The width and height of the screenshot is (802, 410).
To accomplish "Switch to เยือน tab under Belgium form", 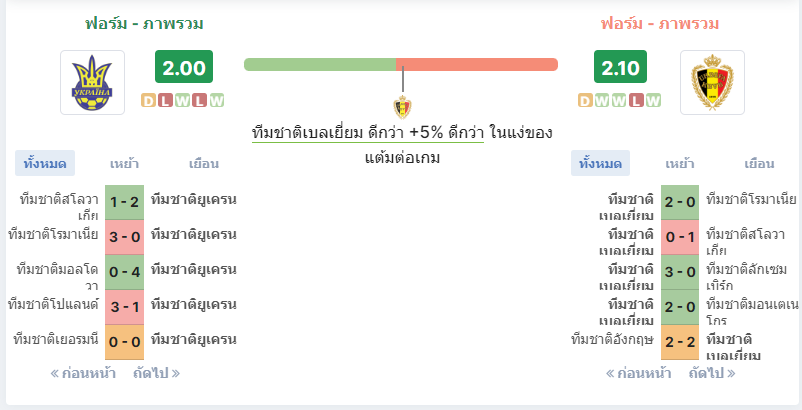I will 759,164.
